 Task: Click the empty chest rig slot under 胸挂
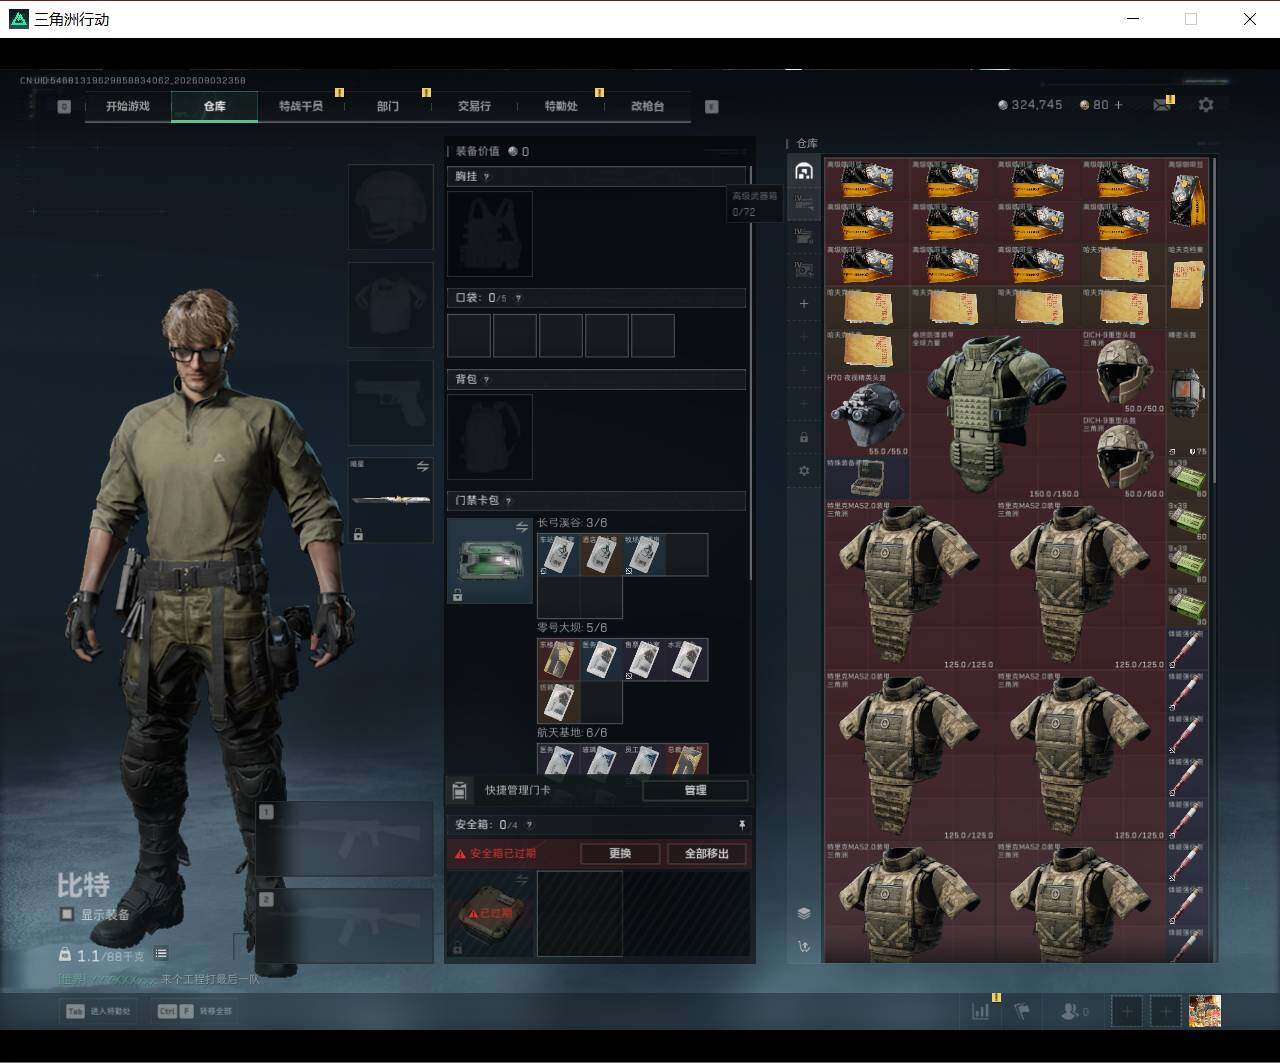(x=490, y=234)
